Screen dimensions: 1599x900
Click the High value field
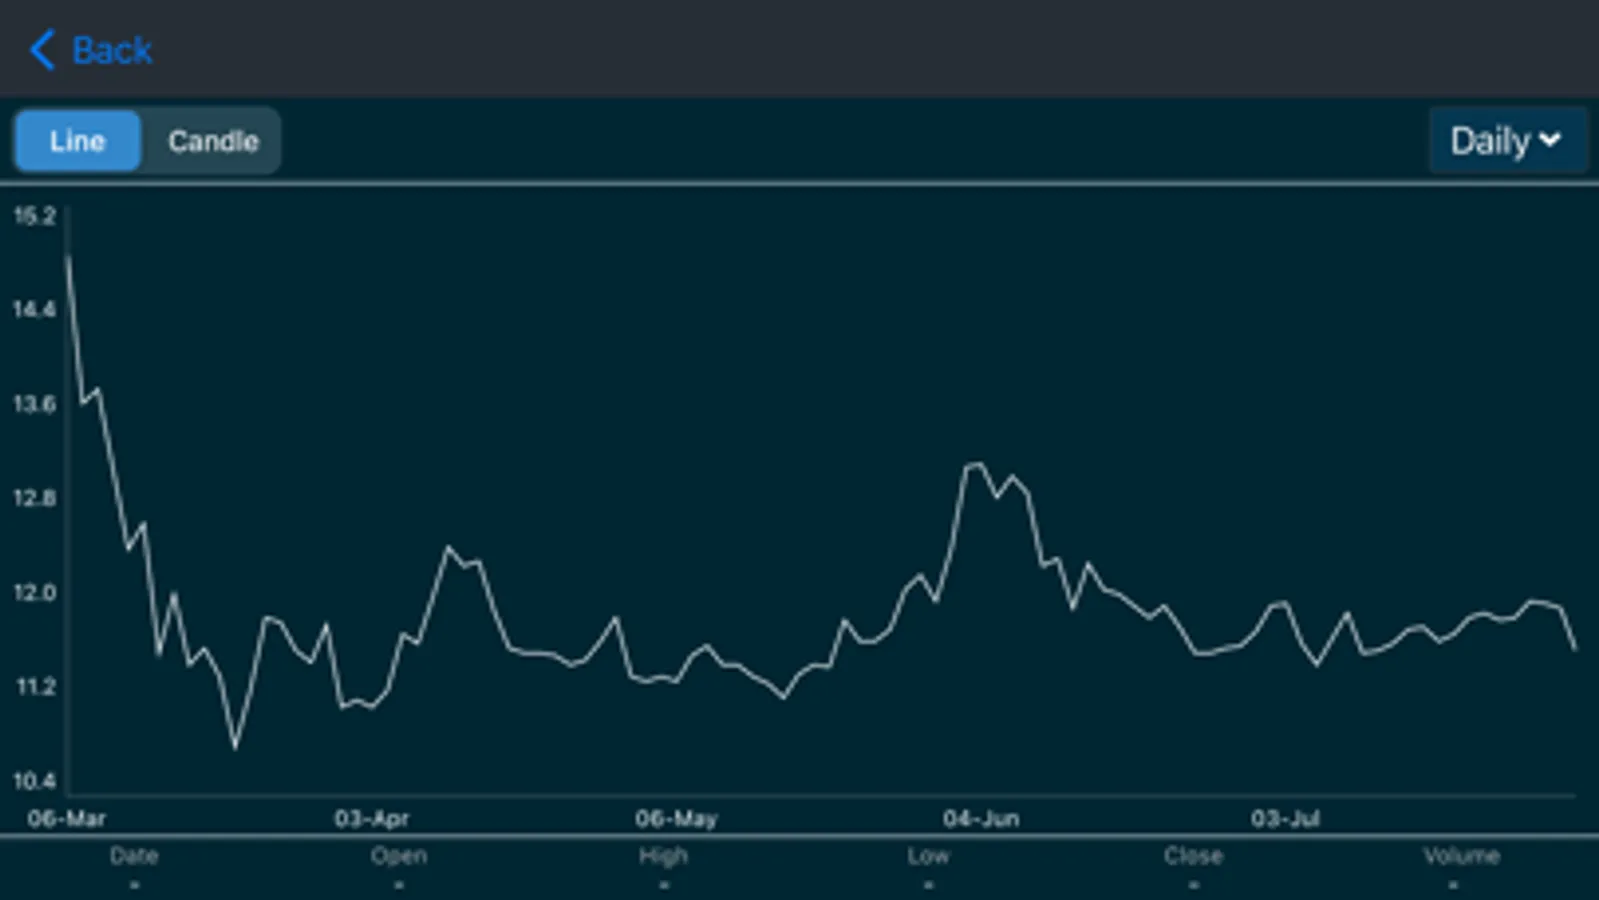(x=663, y=867)
